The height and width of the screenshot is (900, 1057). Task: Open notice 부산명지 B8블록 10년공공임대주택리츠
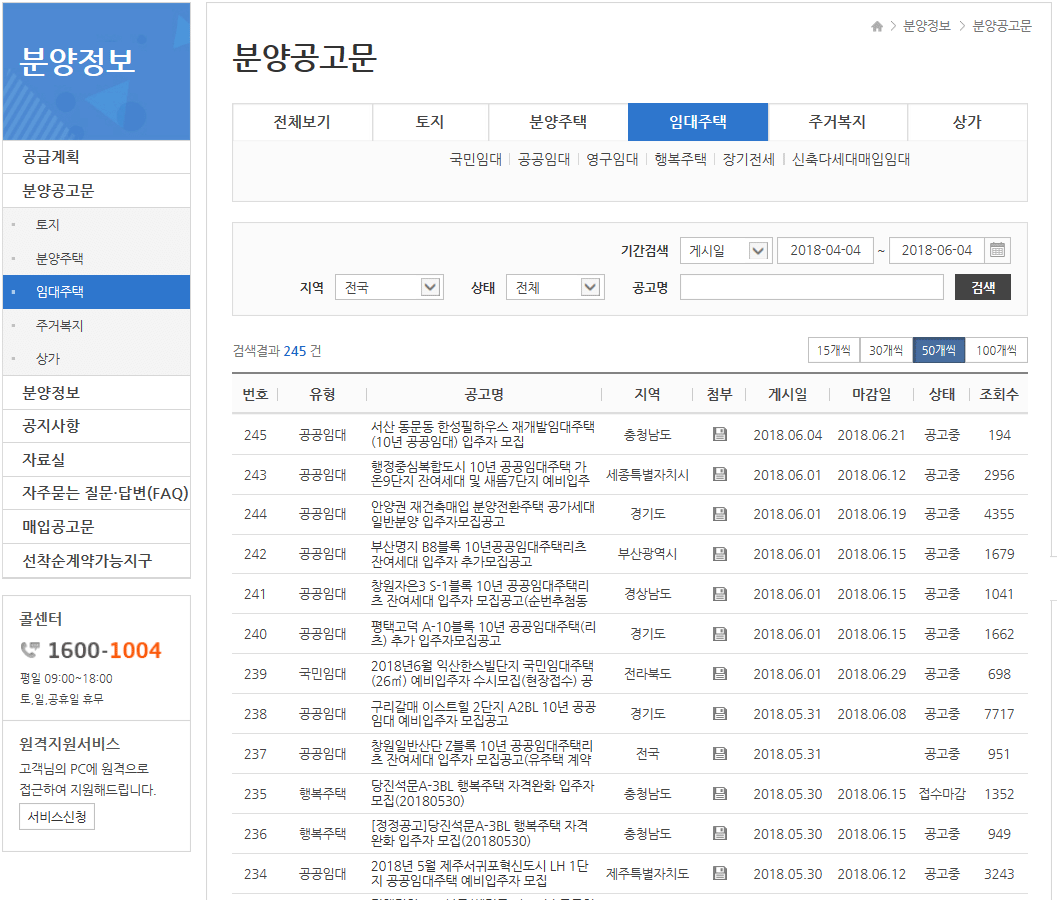(x=479, y=554)
